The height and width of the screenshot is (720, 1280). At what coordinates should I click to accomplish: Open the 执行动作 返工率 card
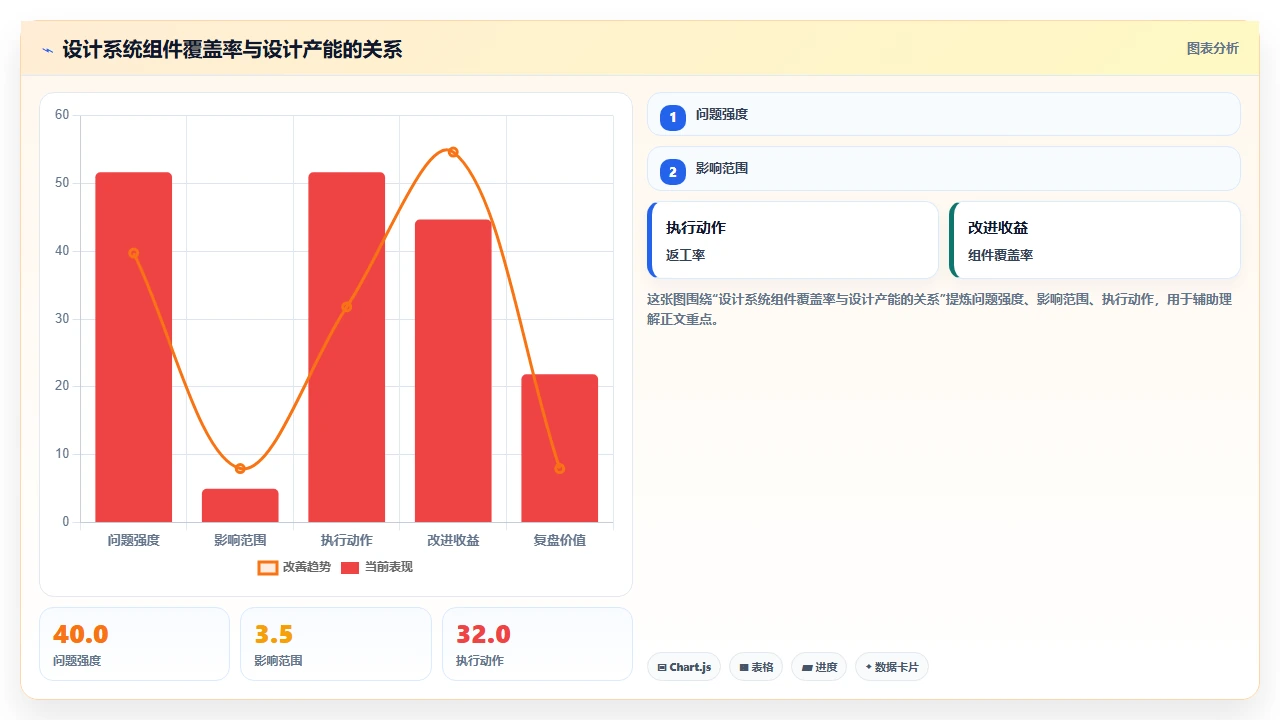click(793, 240)
